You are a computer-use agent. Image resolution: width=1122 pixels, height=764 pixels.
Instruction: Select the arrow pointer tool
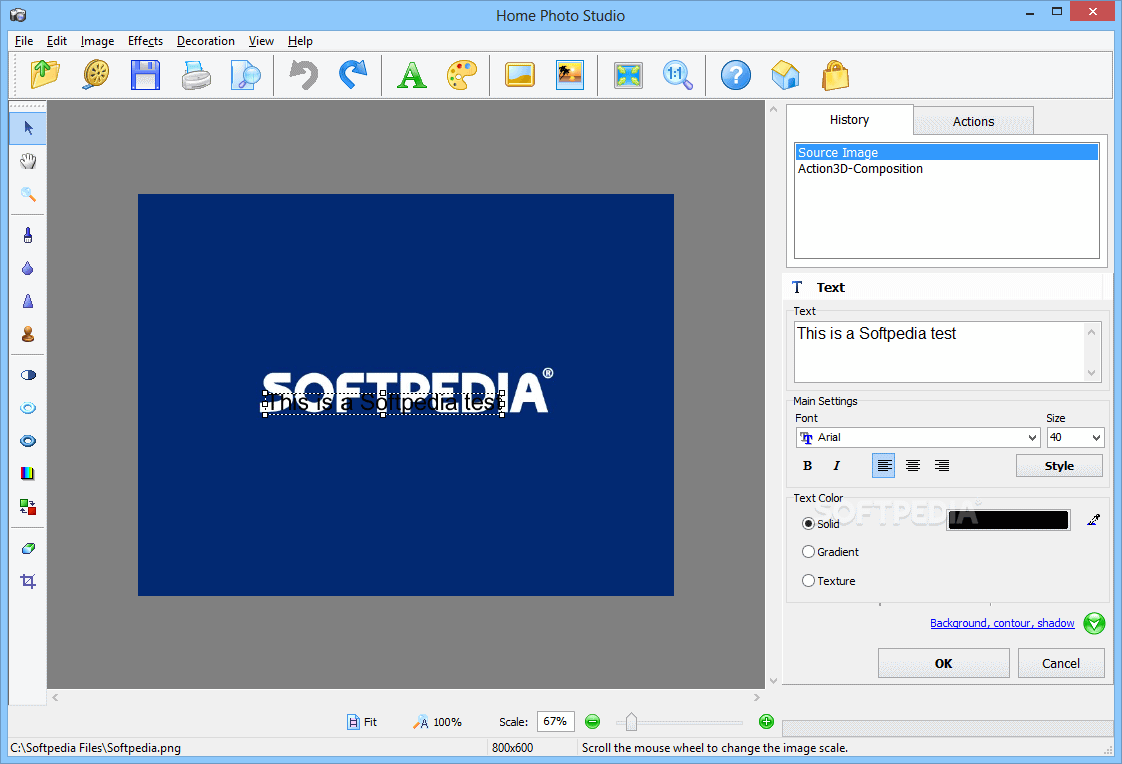tap(28, 128)
